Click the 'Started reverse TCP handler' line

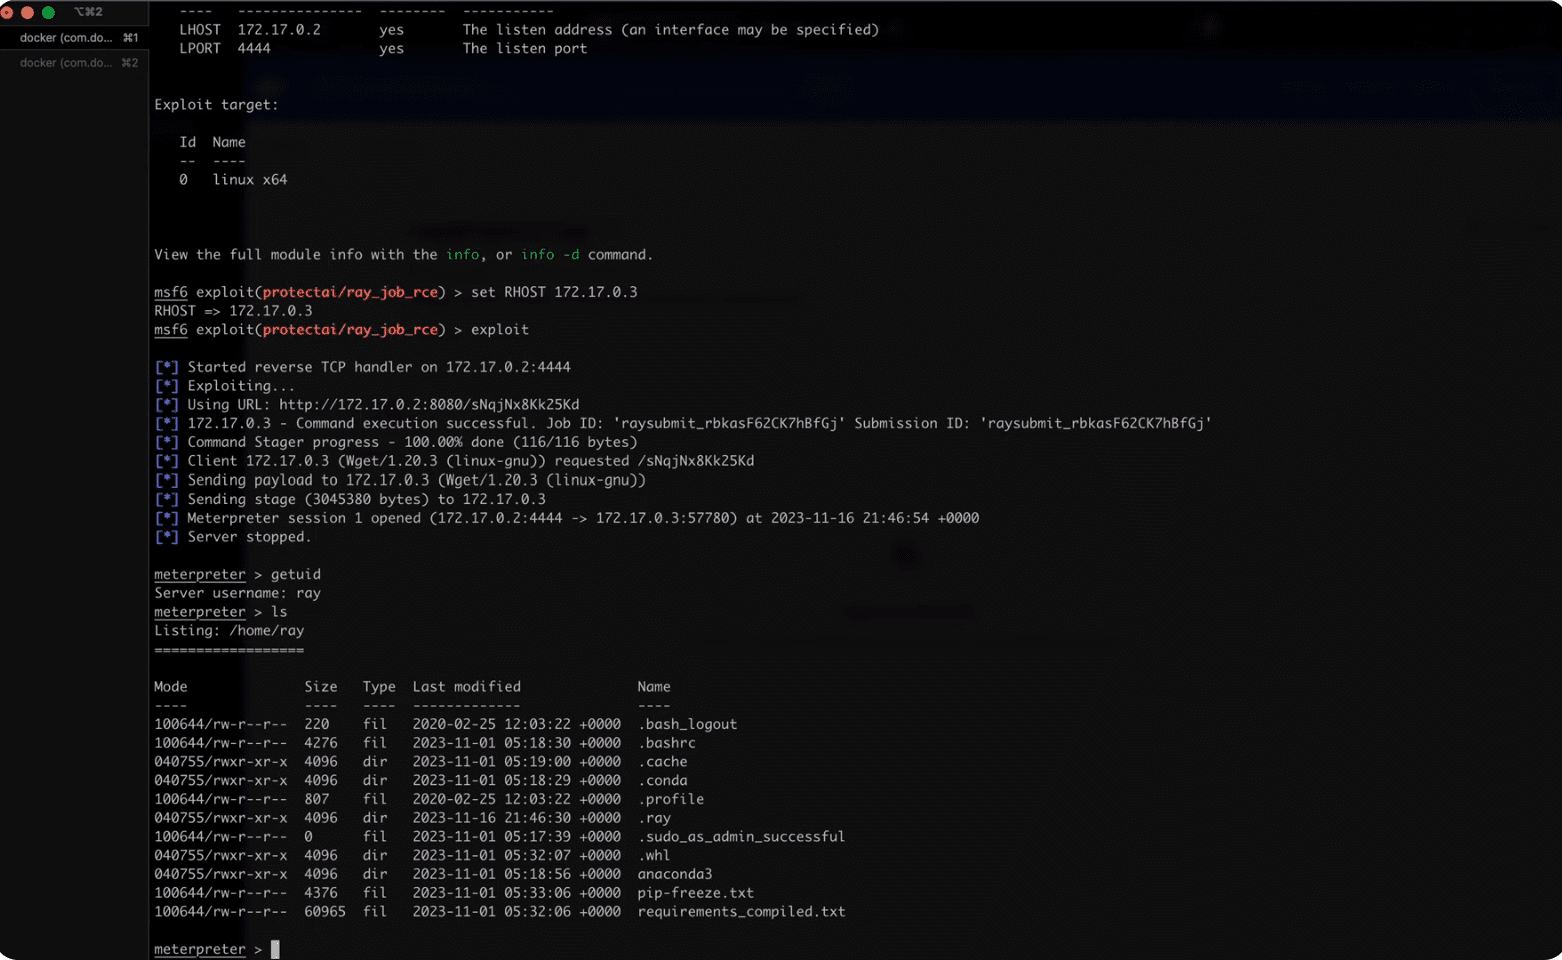[362, 367]
